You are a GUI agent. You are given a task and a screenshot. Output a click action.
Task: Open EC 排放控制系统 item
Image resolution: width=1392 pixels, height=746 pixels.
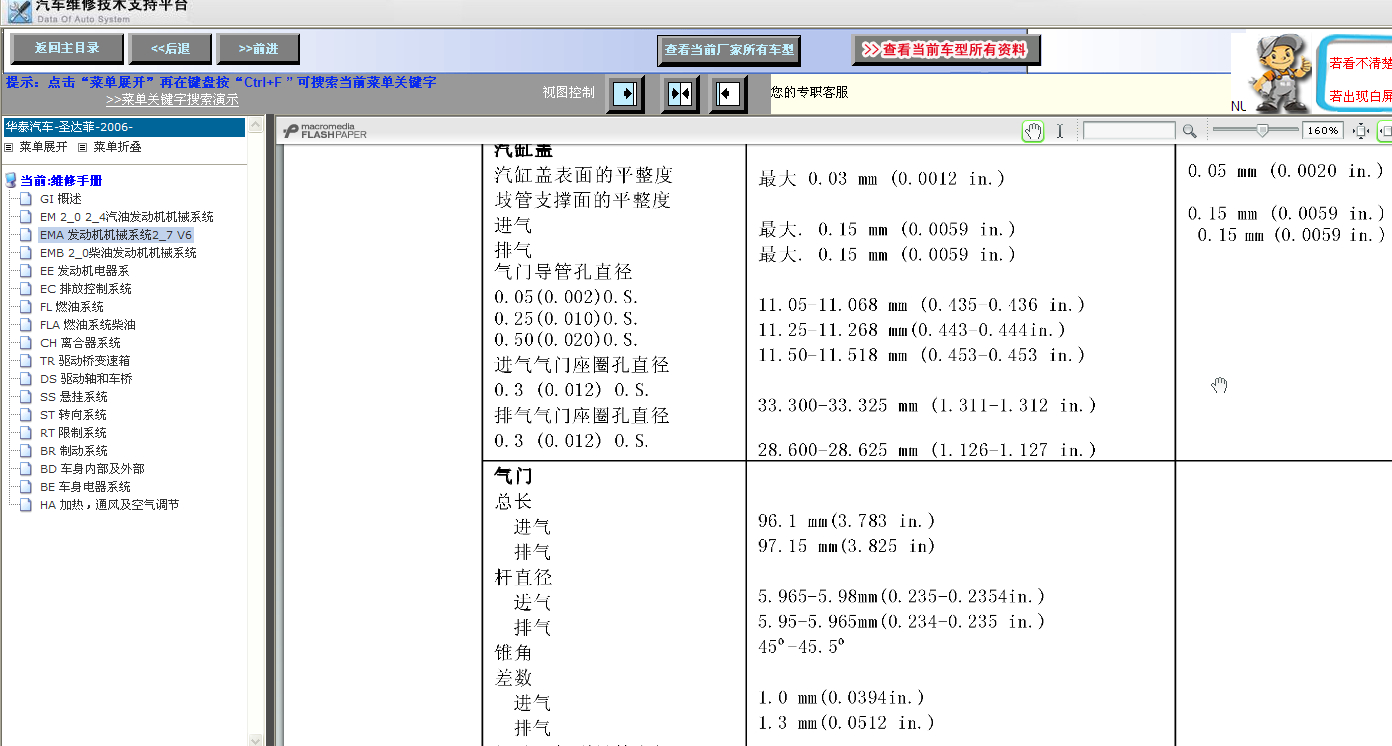click(85, 289)
